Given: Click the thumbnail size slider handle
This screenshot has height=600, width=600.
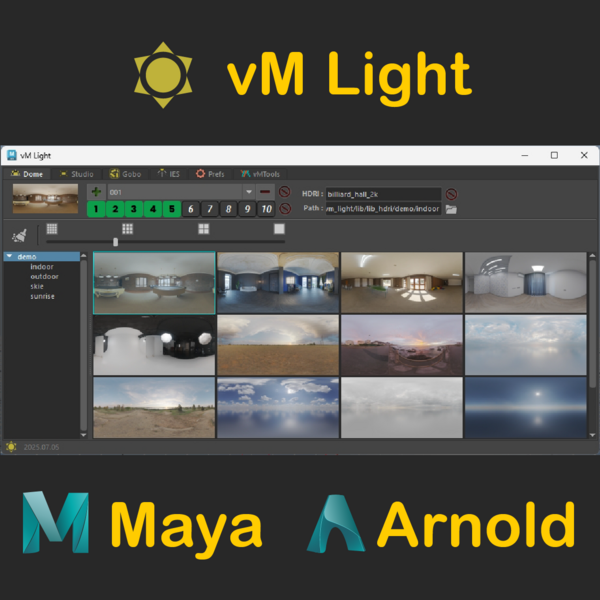Looking at the screenshot, I should coord(116,242).
